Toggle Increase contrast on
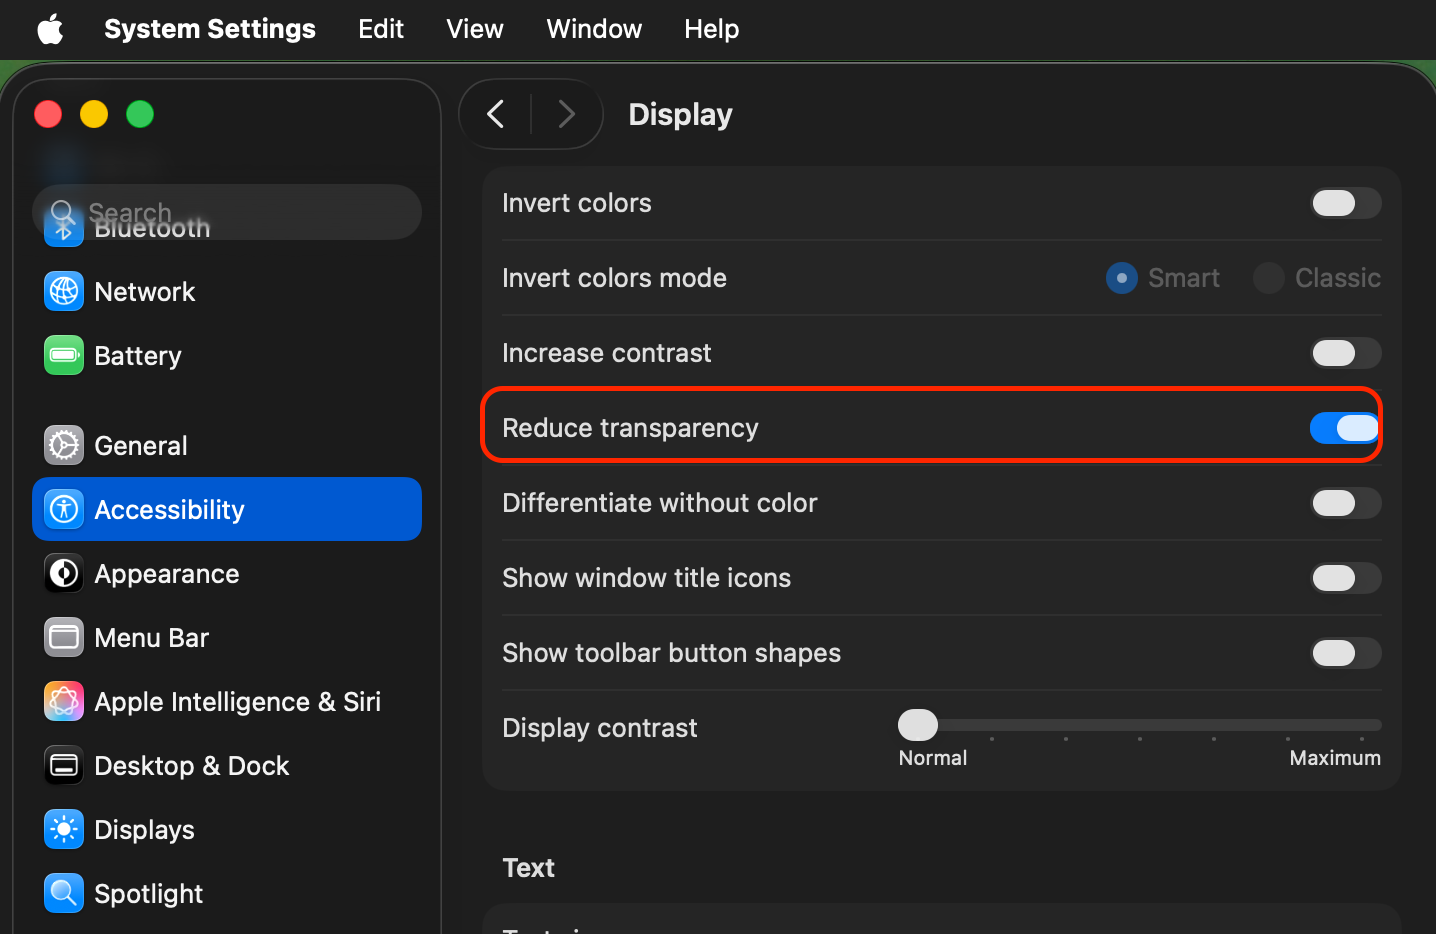Screen dimensions: 1436x934 1345,353
